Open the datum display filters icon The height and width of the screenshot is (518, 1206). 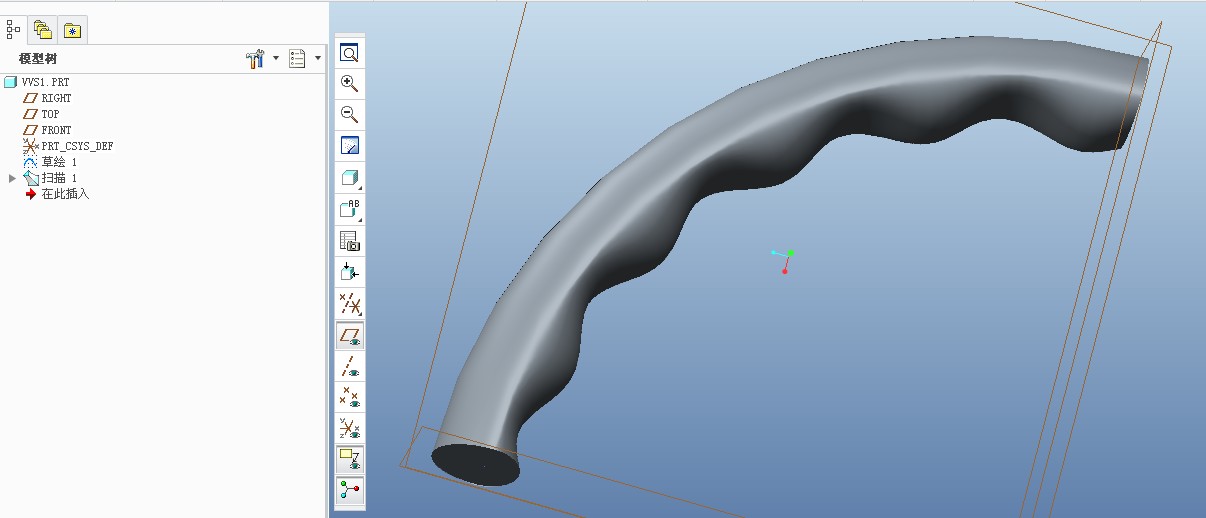tap(349, 303)
